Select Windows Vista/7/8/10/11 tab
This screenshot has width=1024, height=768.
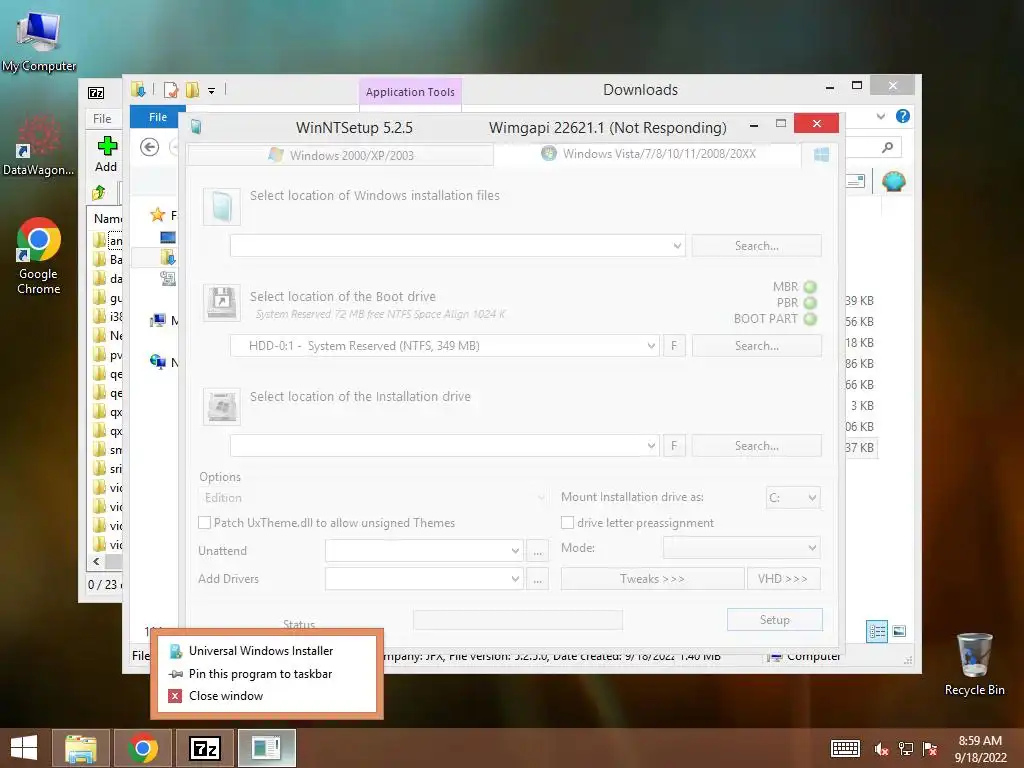coord(648,154)
